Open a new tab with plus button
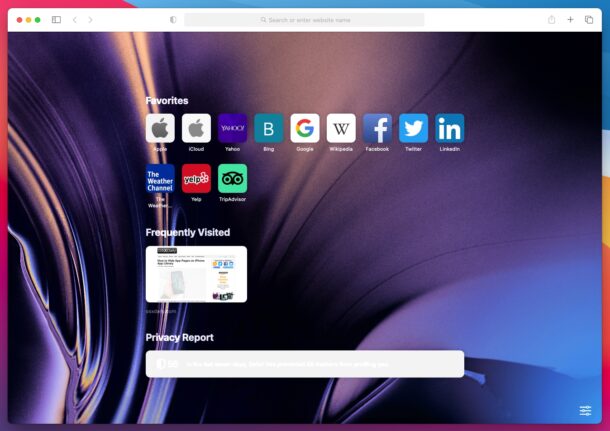The image size is (610, 431). coord(570,19)
